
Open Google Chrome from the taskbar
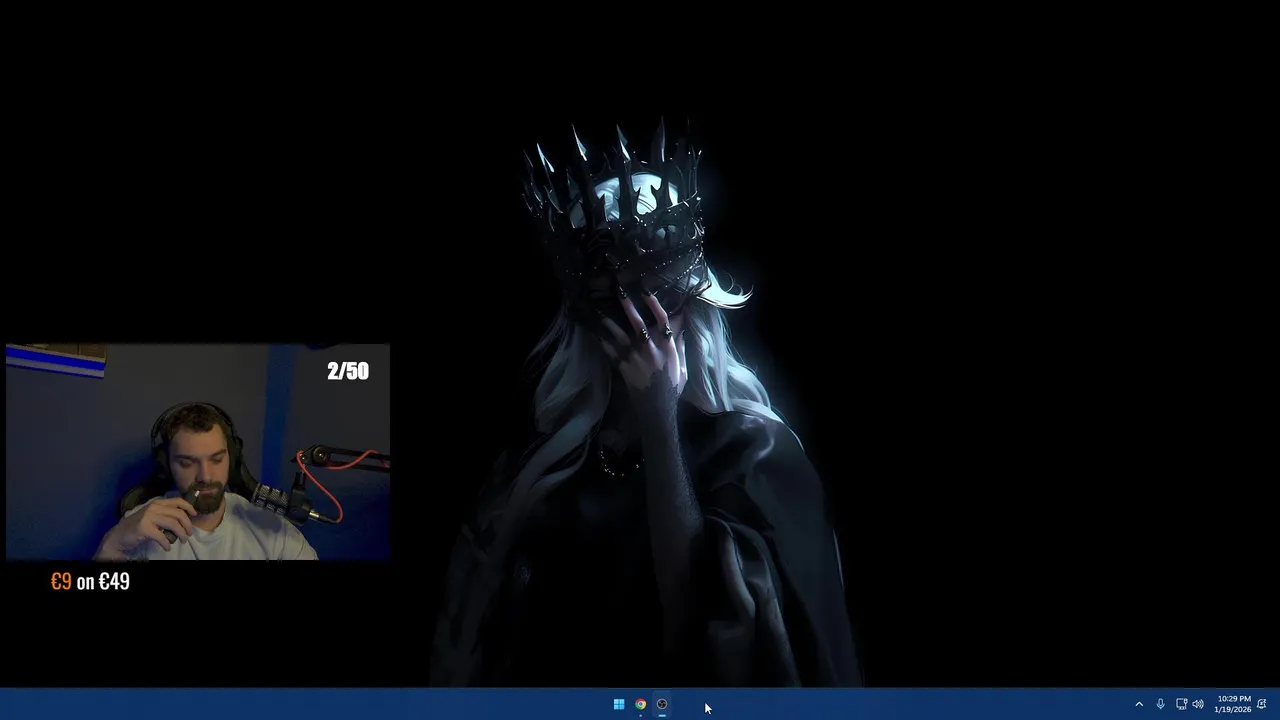641,704
